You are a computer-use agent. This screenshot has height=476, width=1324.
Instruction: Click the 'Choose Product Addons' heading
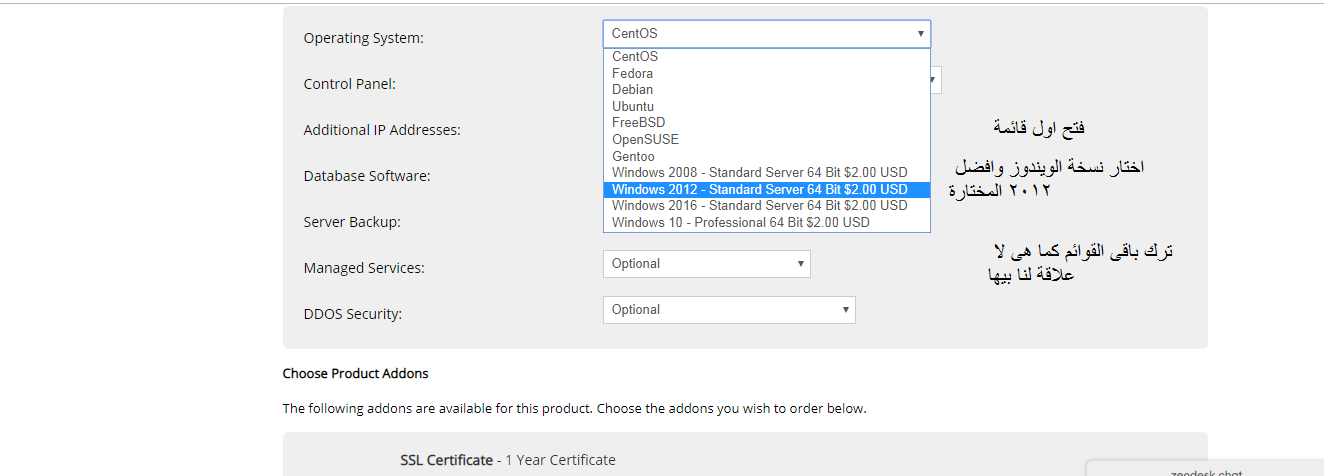coord(355,374)
